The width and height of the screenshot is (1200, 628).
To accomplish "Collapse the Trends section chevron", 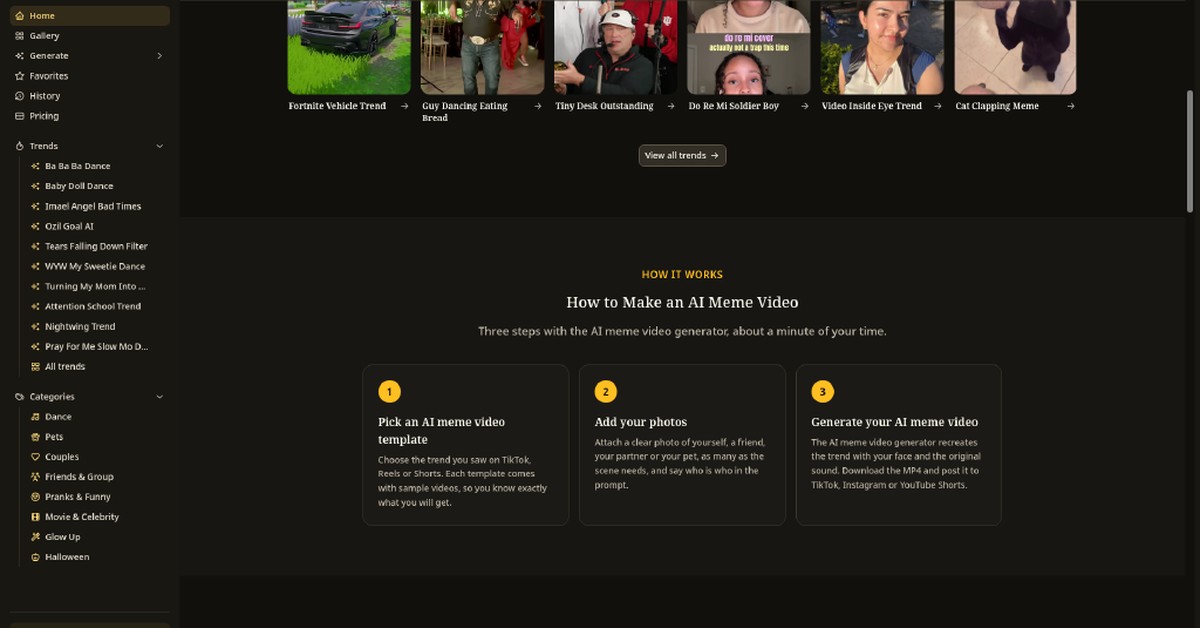I will click(x=159, y=146).
